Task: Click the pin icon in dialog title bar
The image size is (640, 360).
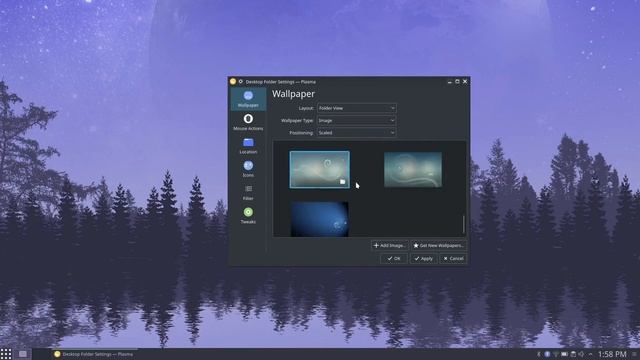Action: tap(241, 82)
